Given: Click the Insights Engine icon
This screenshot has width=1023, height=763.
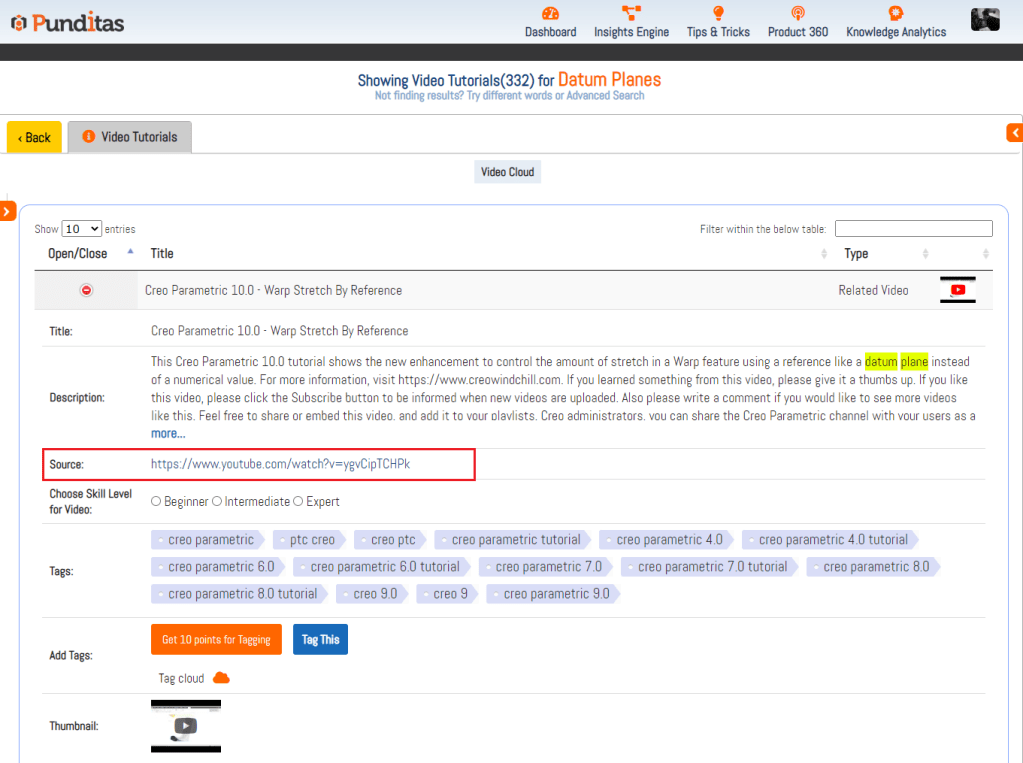Looking at the screenshot, I should (631, 13).
